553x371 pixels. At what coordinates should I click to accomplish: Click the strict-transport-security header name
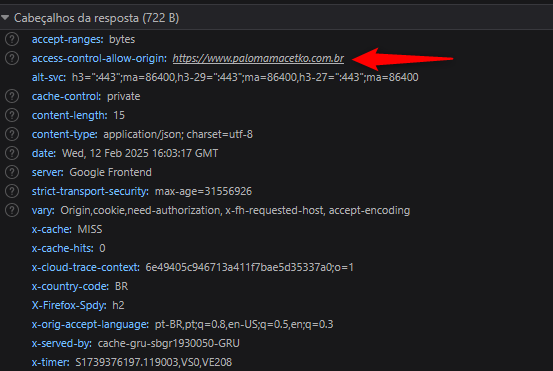[90, 192]
